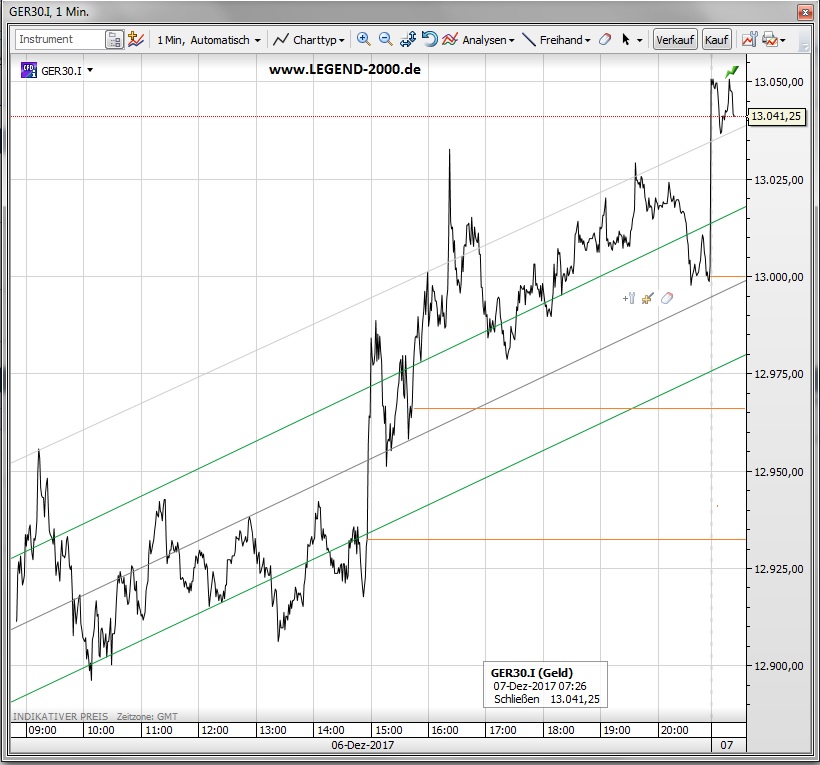
Task: Expand the cursor tool dropdown arrow
Action: point(640,40)
